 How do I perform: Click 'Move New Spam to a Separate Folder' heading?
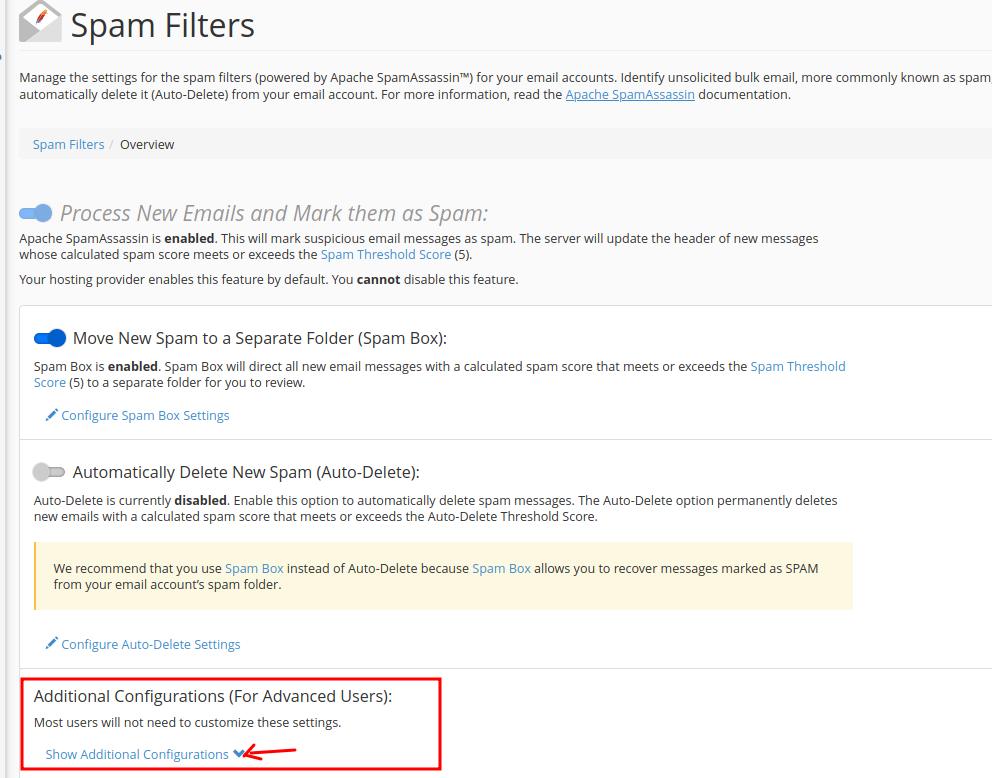pos(260,338)
